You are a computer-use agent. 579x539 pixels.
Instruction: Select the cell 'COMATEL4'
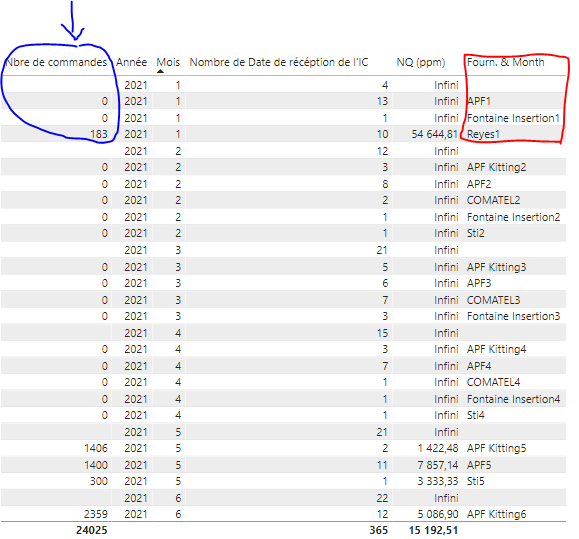click(x=493, y=382)
